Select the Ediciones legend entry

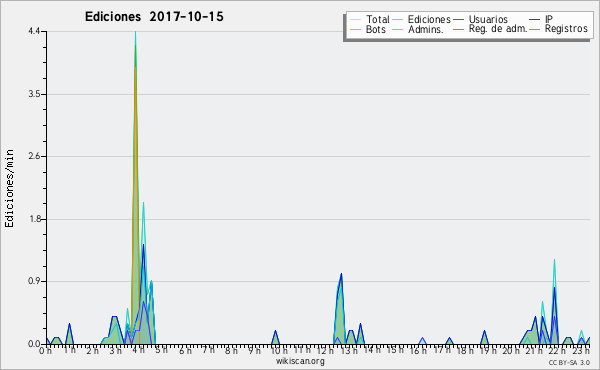pos(422,19)
